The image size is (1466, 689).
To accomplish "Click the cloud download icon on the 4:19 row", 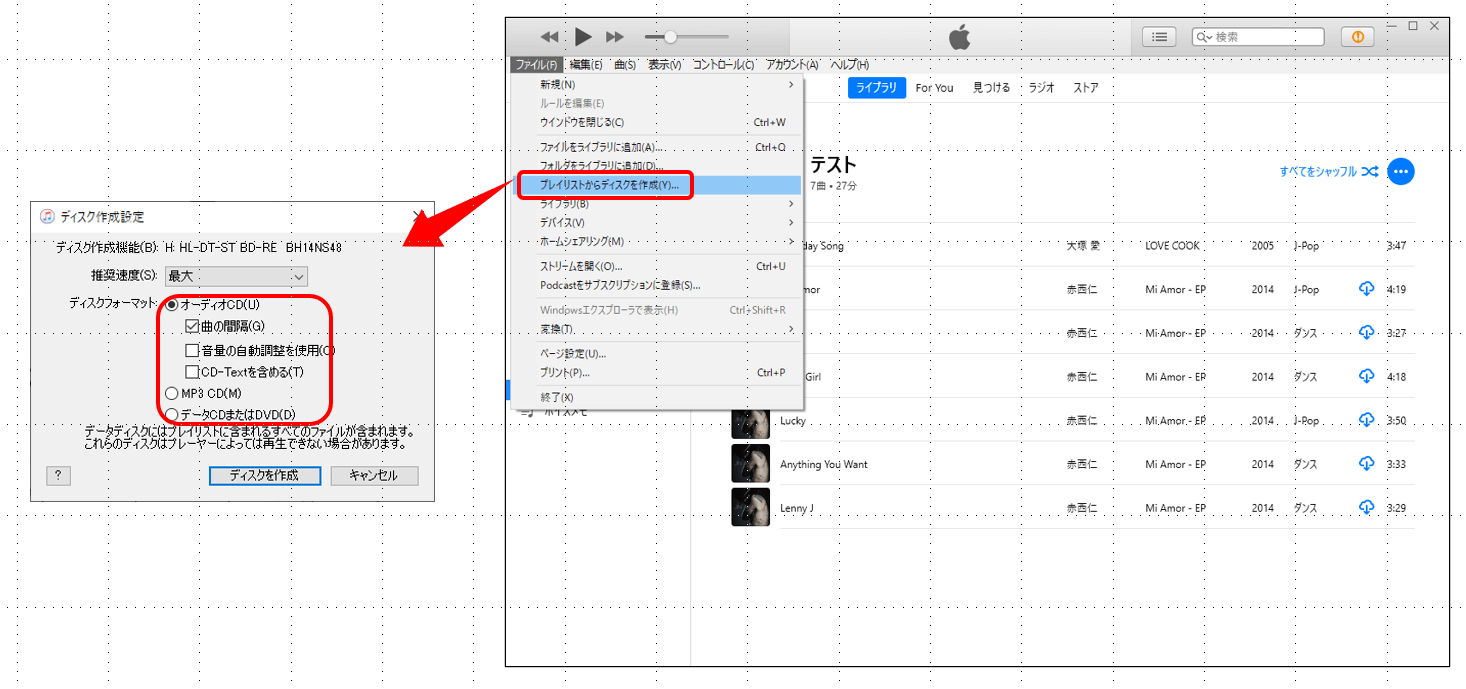I will 1366,289.
